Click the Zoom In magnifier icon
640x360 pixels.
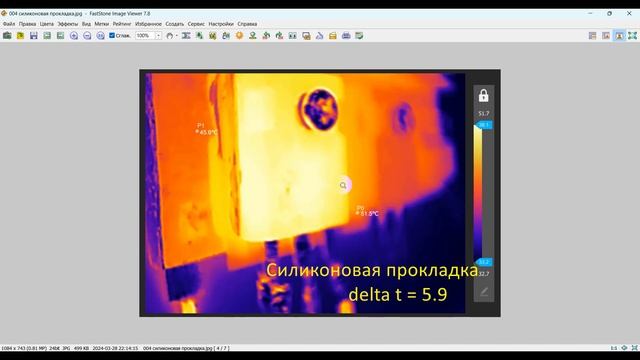(x=74, y=36)
